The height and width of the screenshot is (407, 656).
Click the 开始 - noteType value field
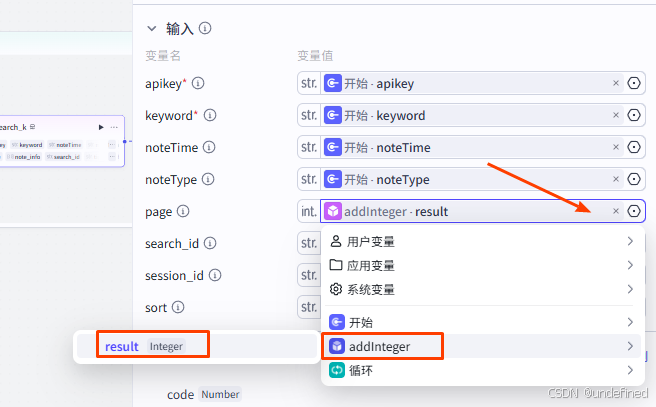tap(472, 179)
